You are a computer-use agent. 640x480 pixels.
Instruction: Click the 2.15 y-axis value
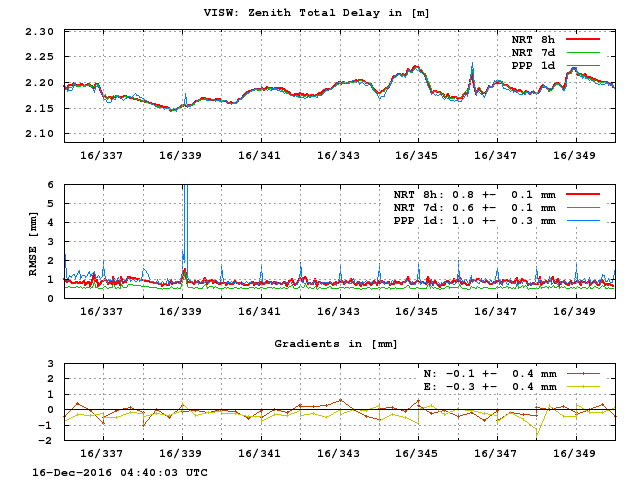coord(39,109)
